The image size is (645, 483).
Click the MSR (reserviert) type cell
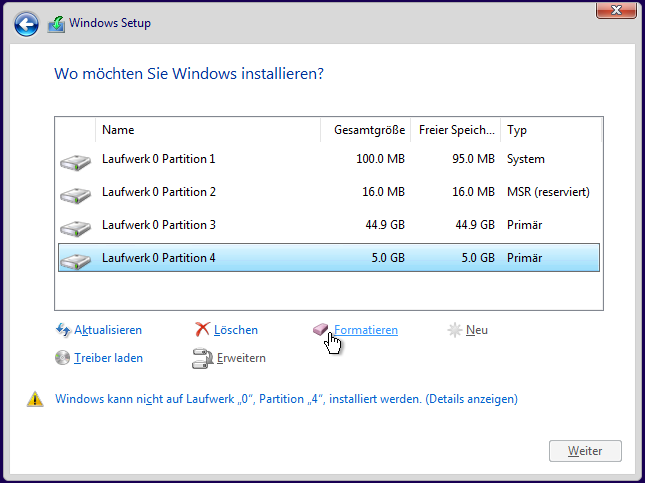pyautogui.click(x=548, y=192)
